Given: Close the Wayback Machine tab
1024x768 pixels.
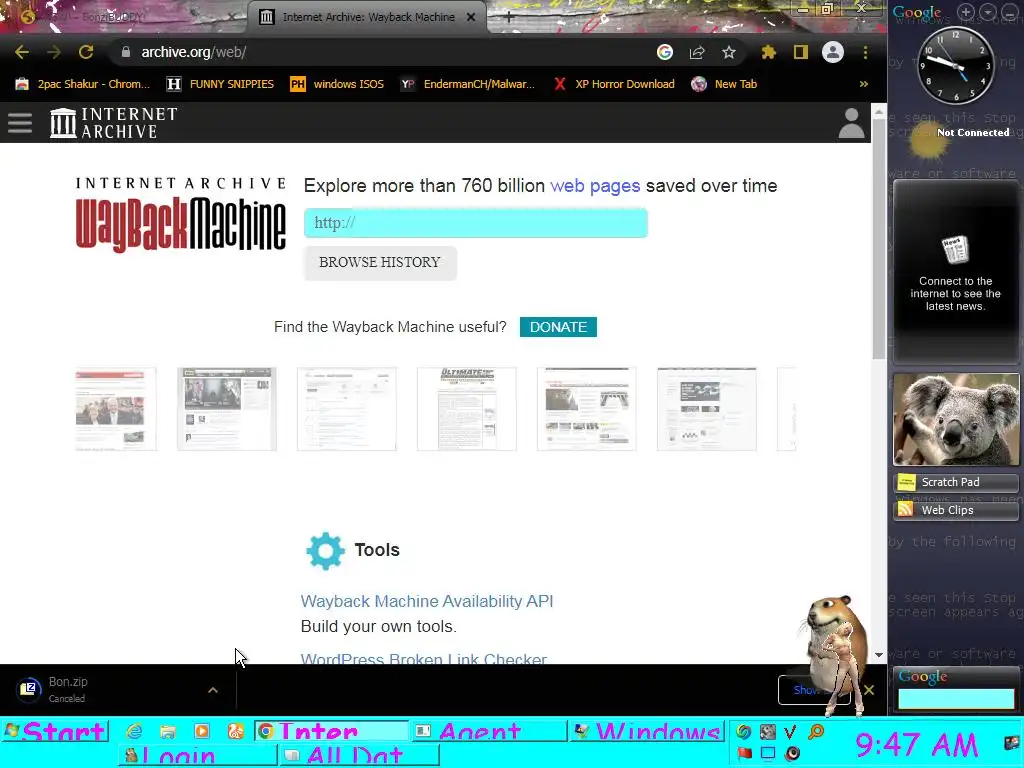Looking at the screenshot, I should coord(471,17).
